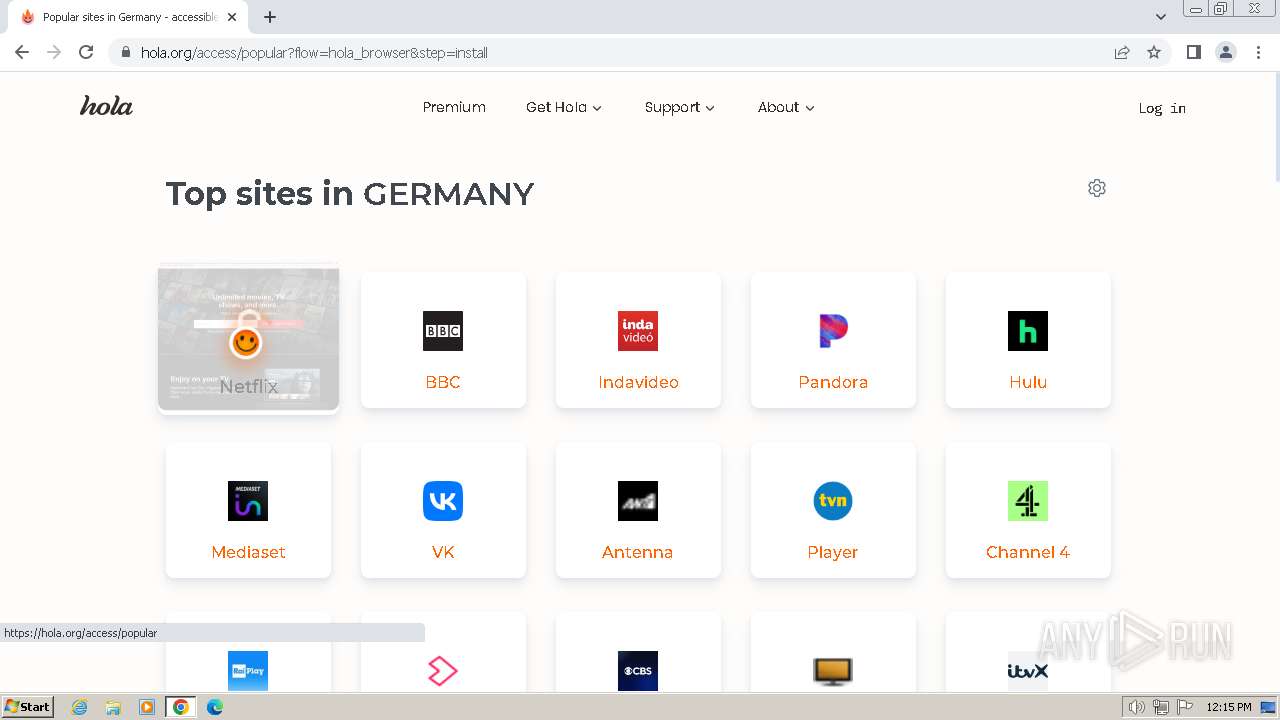Image resolution: width=1280 pixels, height=720 pixels.
Task: Open the tab search dropdown arrow
Action: pos(1160,16)
